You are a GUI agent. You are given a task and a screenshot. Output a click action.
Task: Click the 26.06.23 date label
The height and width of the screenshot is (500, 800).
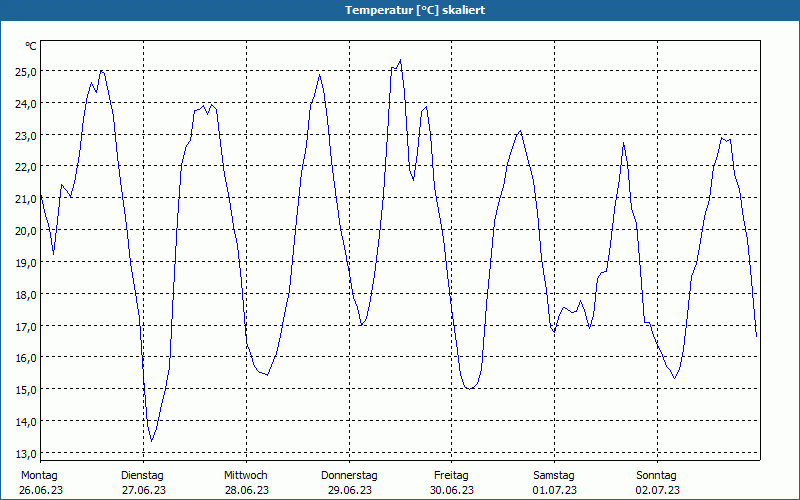pyautogui.click(x=39, y=490)
